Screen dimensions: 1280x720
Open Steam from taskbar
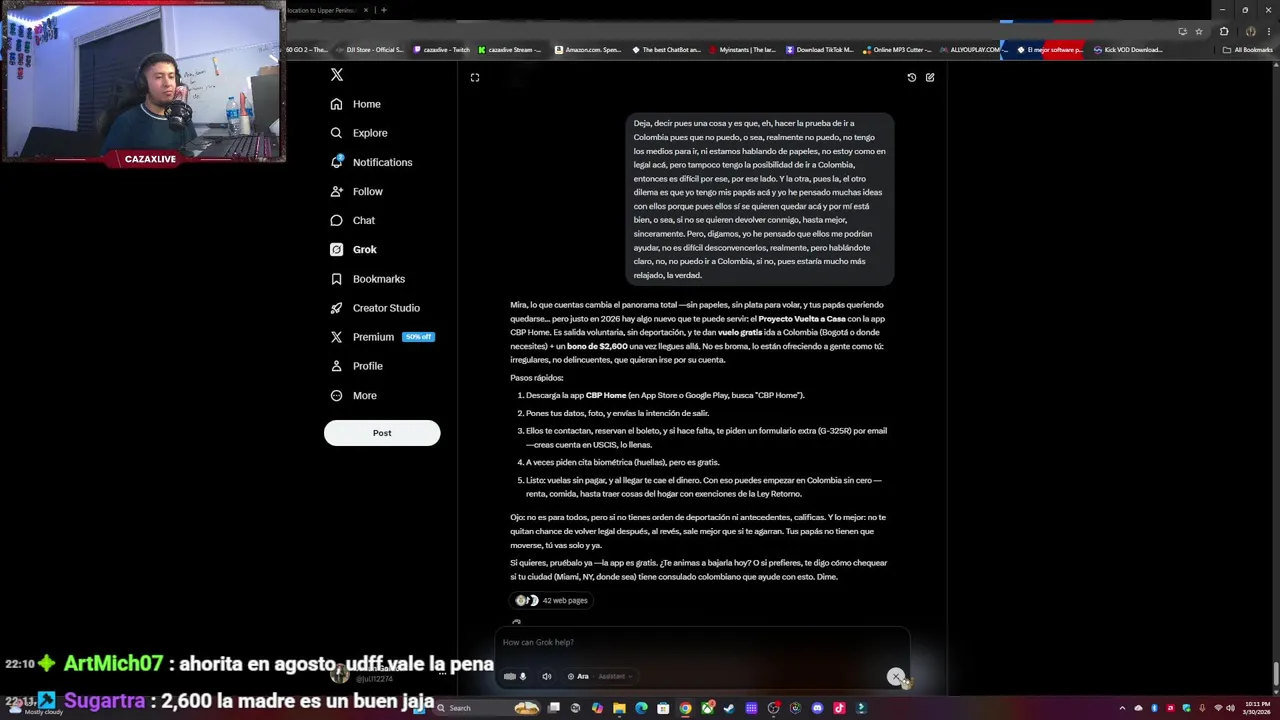pyautogui.click(x=729, y=708)
